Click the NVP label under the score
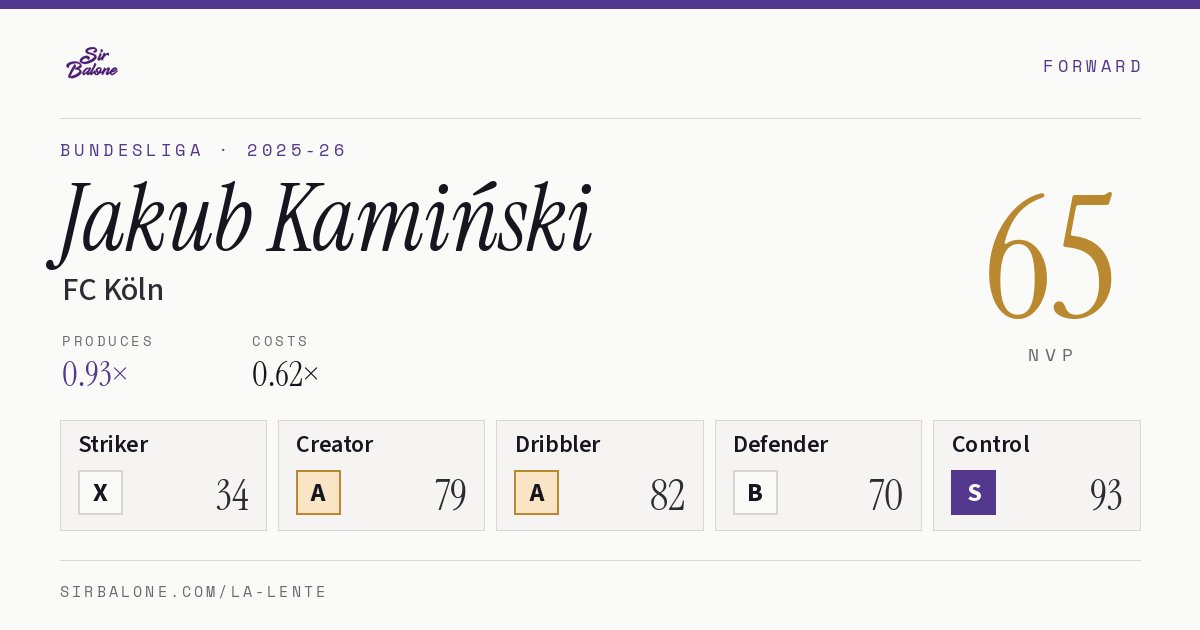1200x630 pixels. pos(1051,355)
